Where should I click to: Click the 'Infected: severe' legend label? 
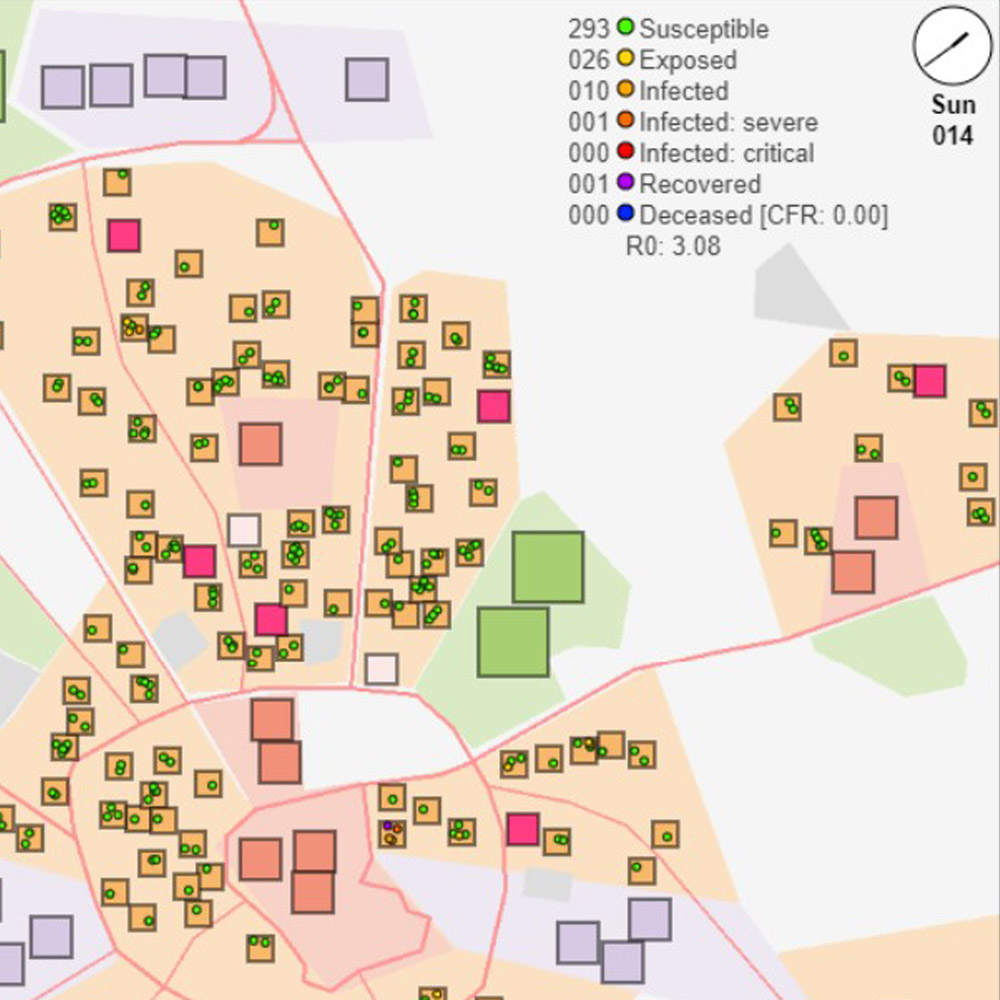pos(728,122)
